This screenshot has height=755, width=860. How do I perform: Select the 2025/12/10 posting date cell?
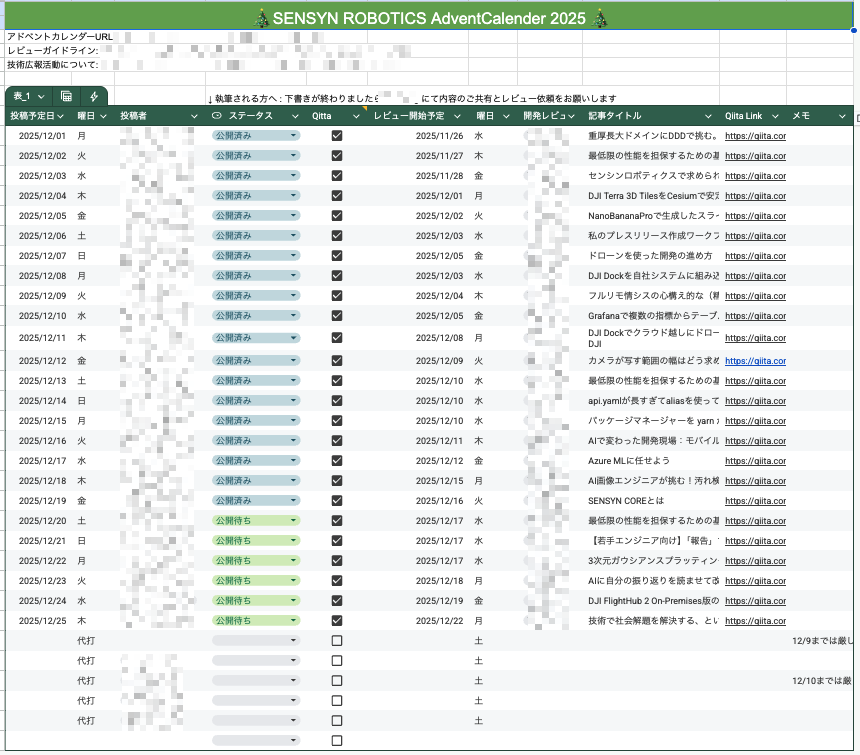pyautogui.click(x=42, y=316)
